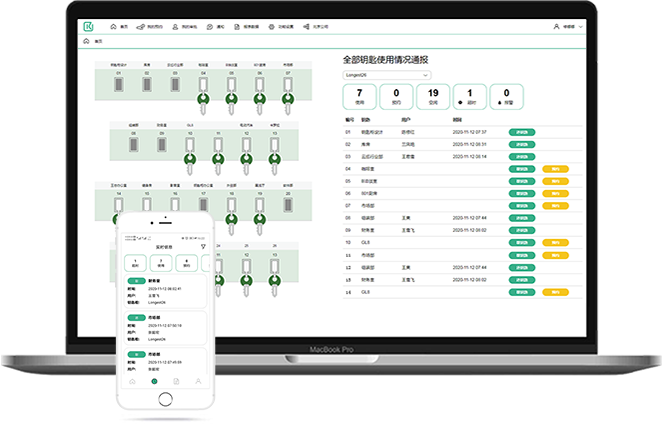Click the home breadcrumb icon below navbar

pyautogui.click(x=85, y=42)
